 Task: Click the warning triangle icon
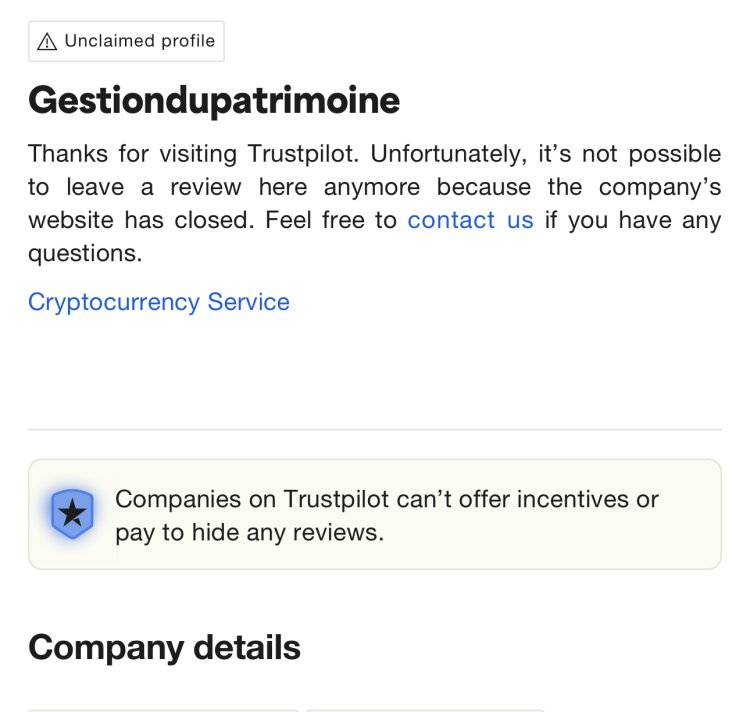[47, 42]
